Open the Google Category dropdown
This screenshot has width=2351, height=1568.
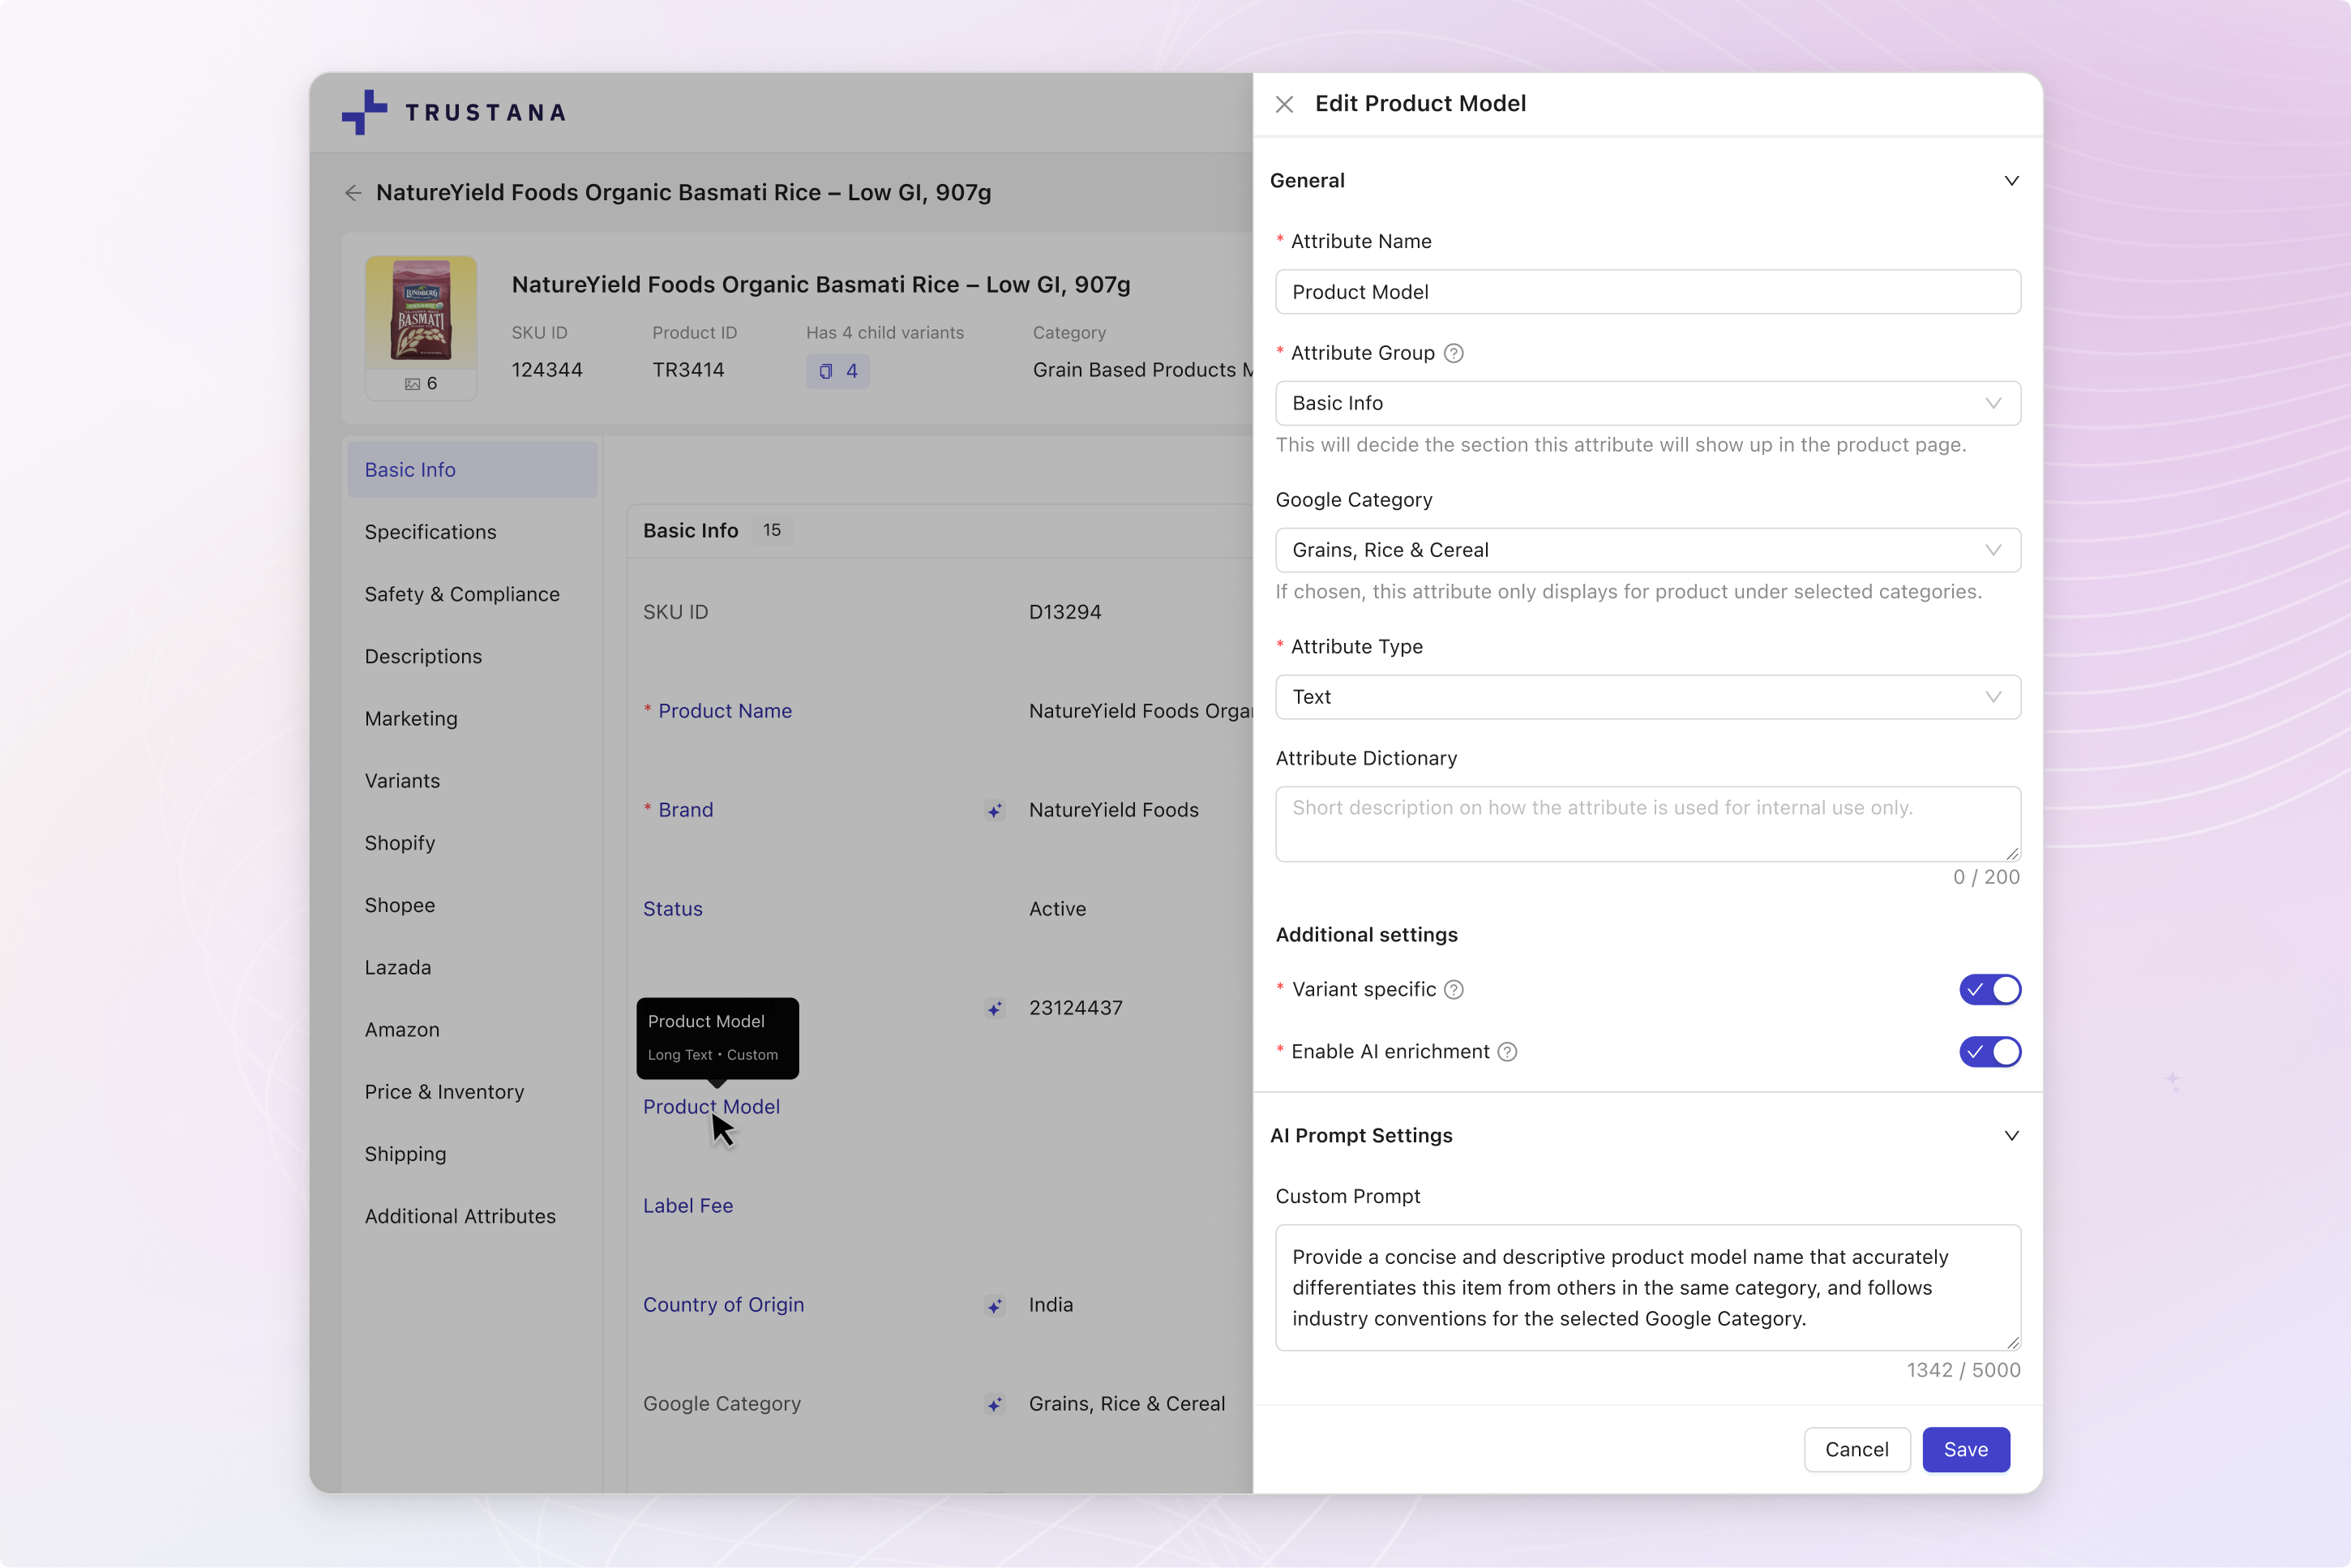(1647, 550)
